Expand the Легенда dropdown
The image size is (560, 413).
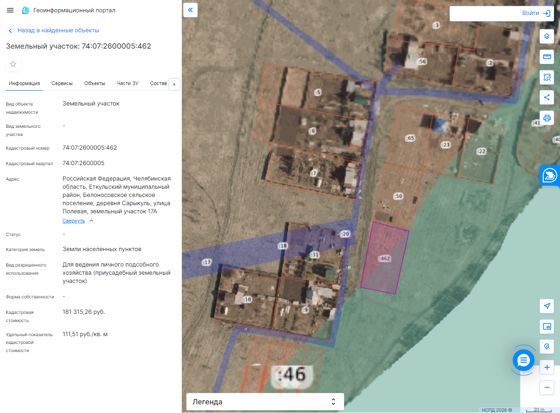coord(265,402)
